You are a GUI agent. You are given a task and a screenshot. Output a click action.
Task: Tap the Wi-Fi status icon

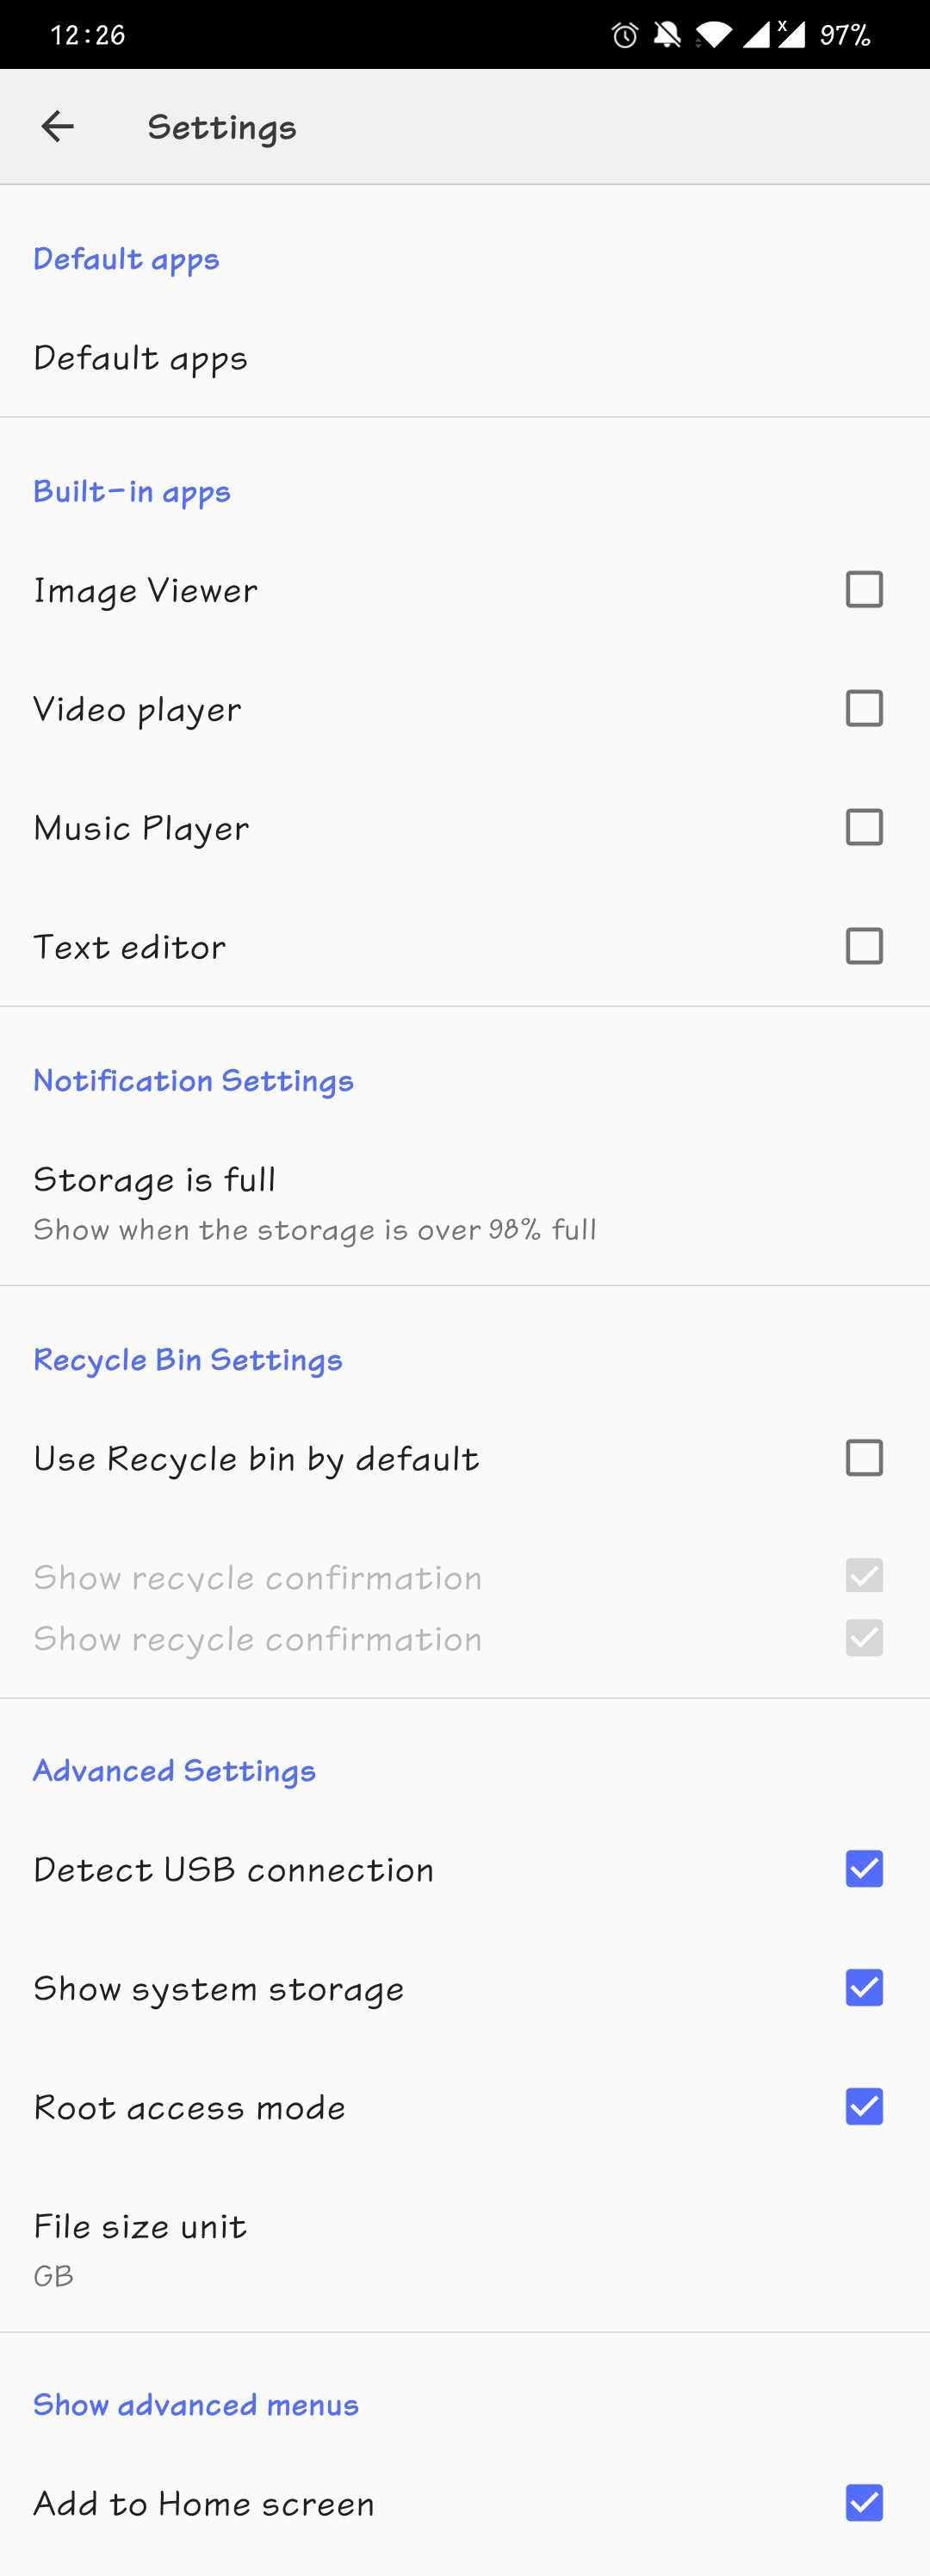(x=713, y=36)
